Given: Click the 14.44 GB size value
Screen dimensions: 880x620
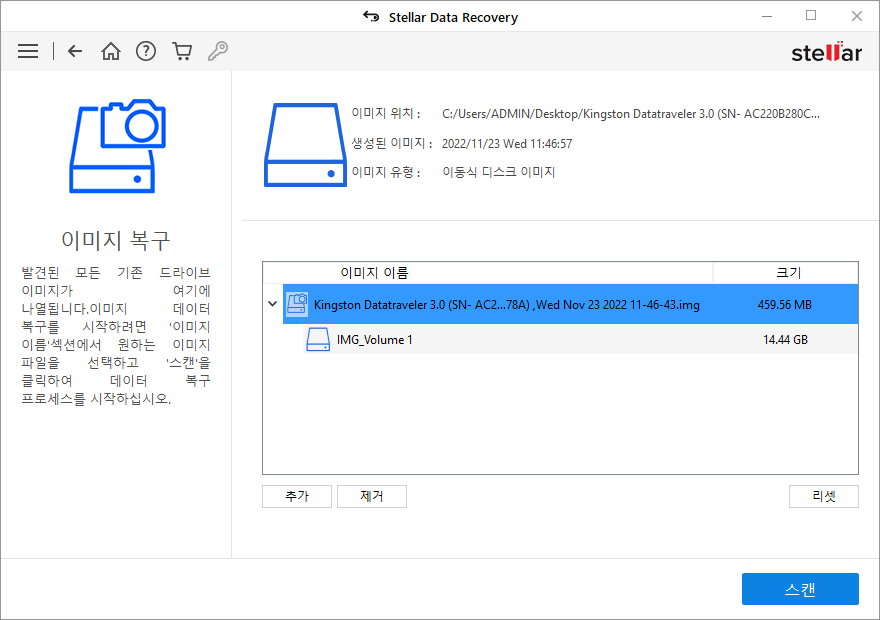Looking at the screenshot, I should (785, 339).
